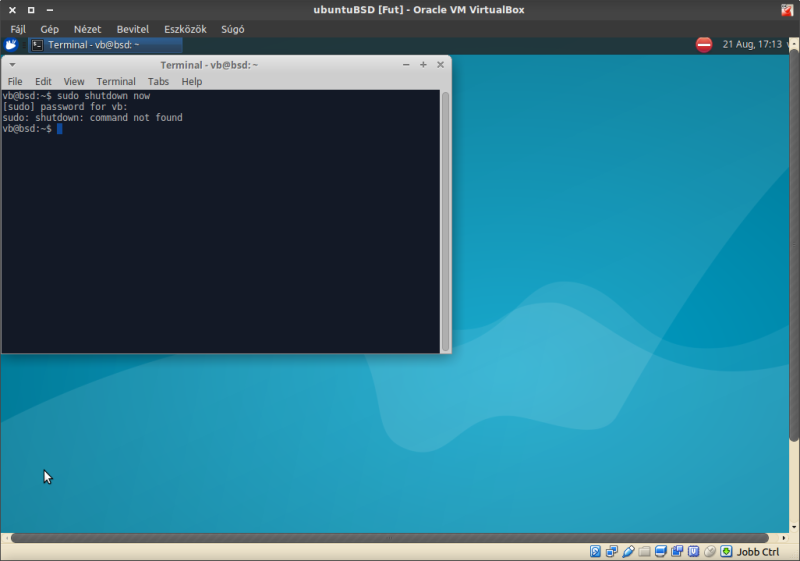
Task: Click the VirtualBox horizontal scrollbar thumb
Action: [x=390, y=538]
